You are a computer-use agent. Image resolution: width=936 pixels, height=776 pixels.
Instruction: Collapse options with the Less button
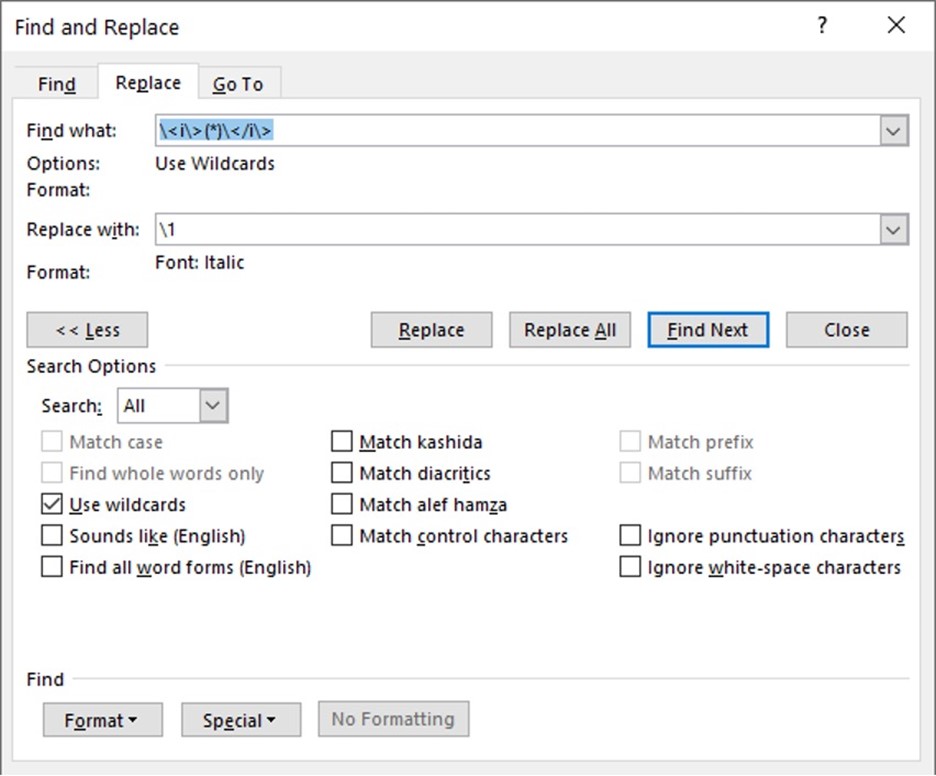point(88,330)
